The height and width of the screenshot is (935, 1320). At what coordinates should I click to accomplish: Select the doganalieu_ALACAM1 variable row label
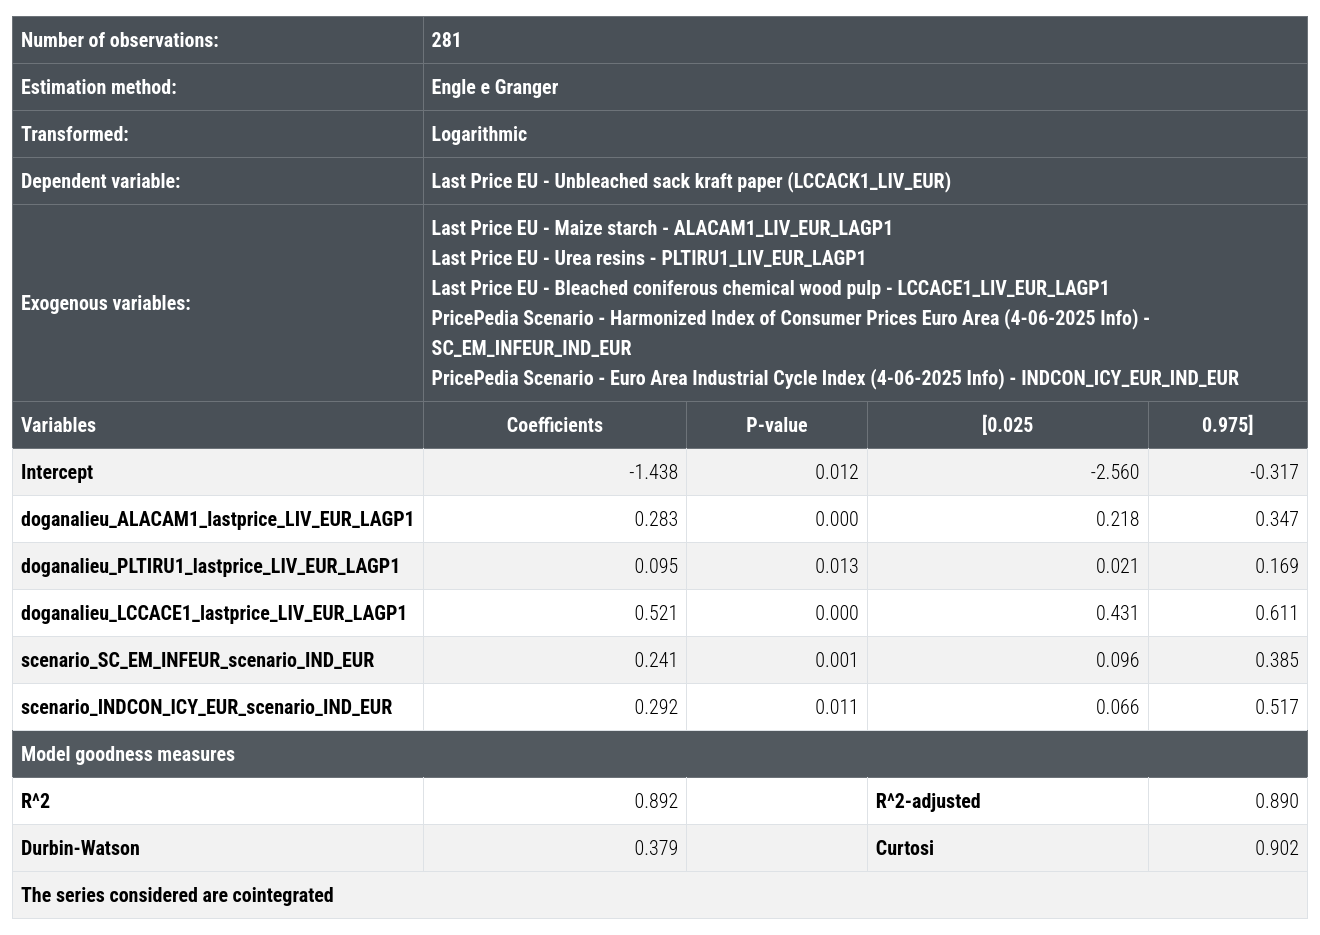tap(217, 519)
